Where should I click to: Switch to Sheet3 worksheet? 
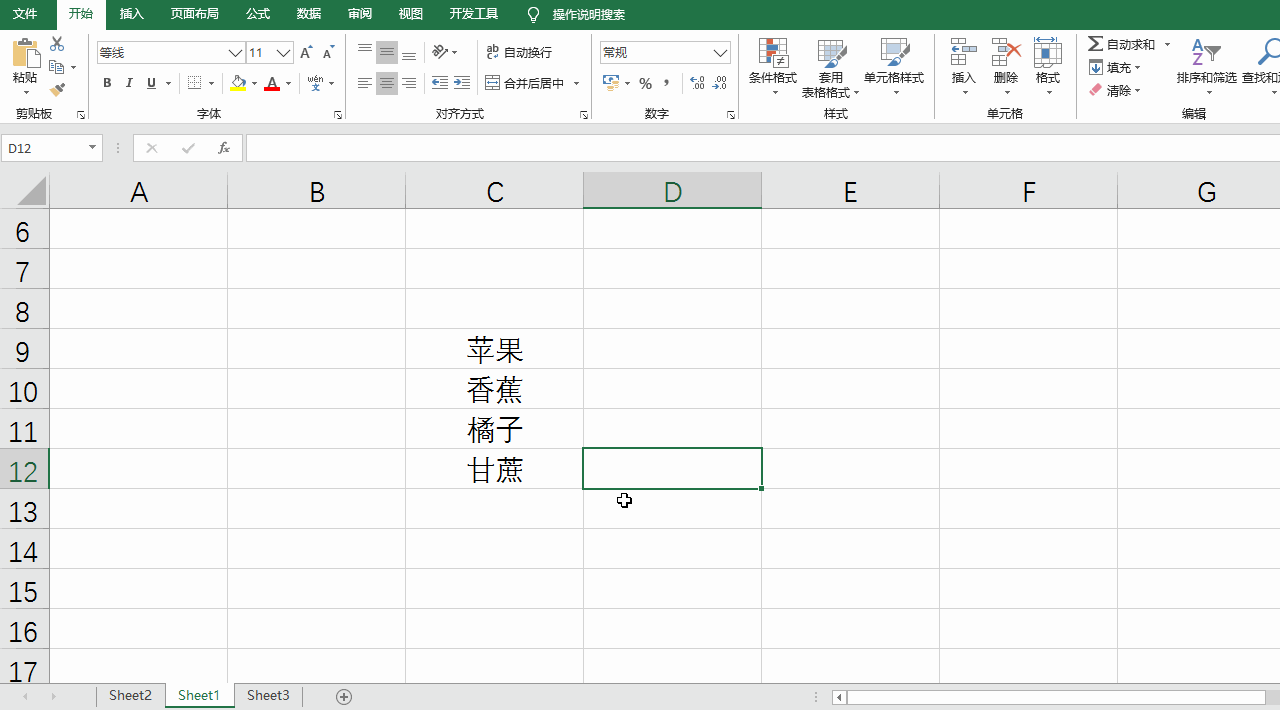267,695
